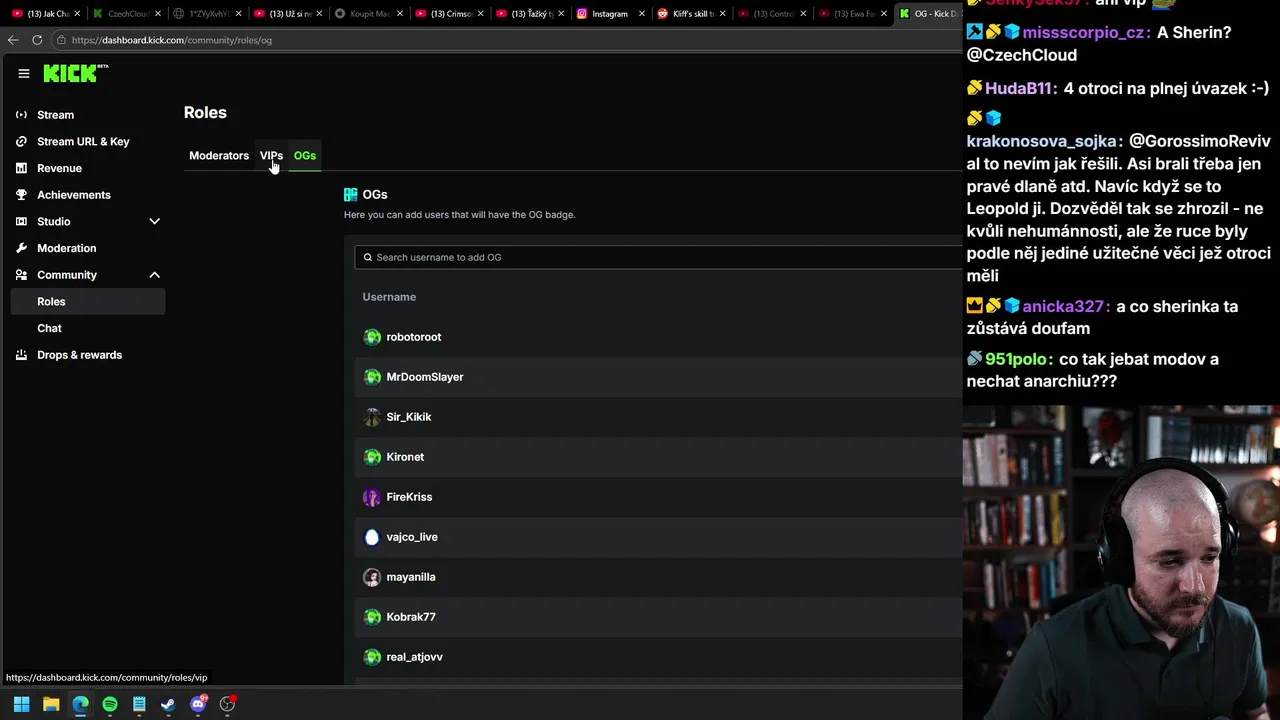Switch to the Koupit Mac browser tab
This screenshot has width=1280, height=720.
(368, 14)
